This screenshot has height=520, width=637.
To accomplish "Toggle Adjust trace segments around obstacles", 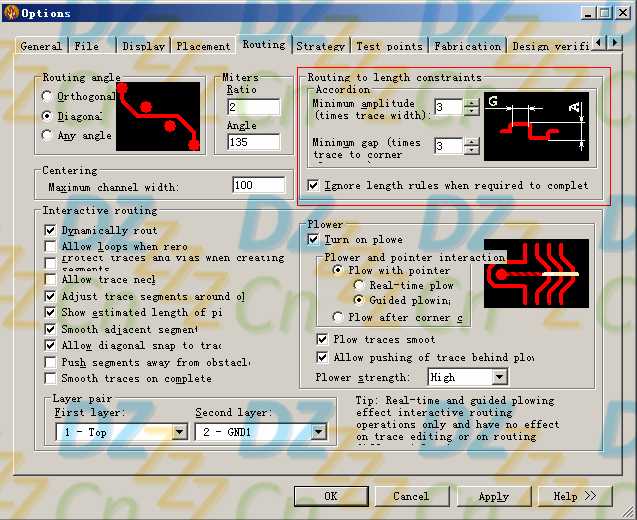I will point(50,296).
